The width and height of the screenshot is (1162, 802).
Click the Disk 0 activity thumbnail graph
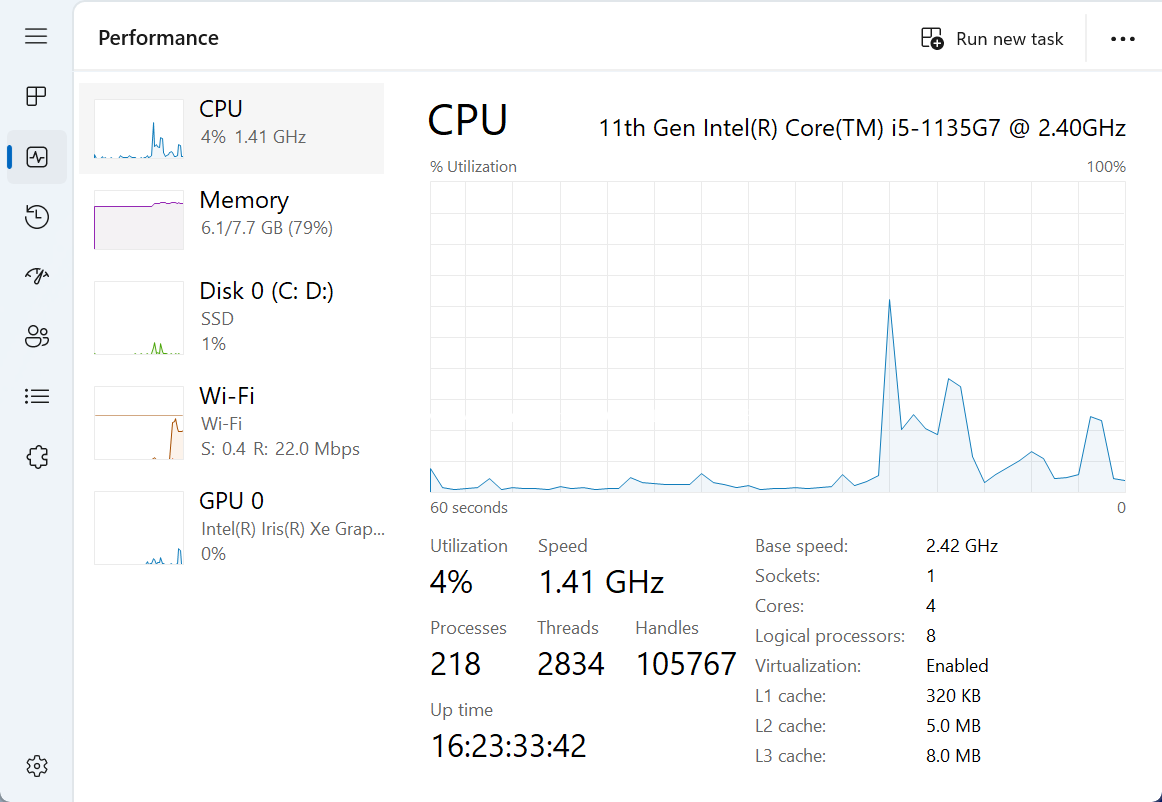139,318
